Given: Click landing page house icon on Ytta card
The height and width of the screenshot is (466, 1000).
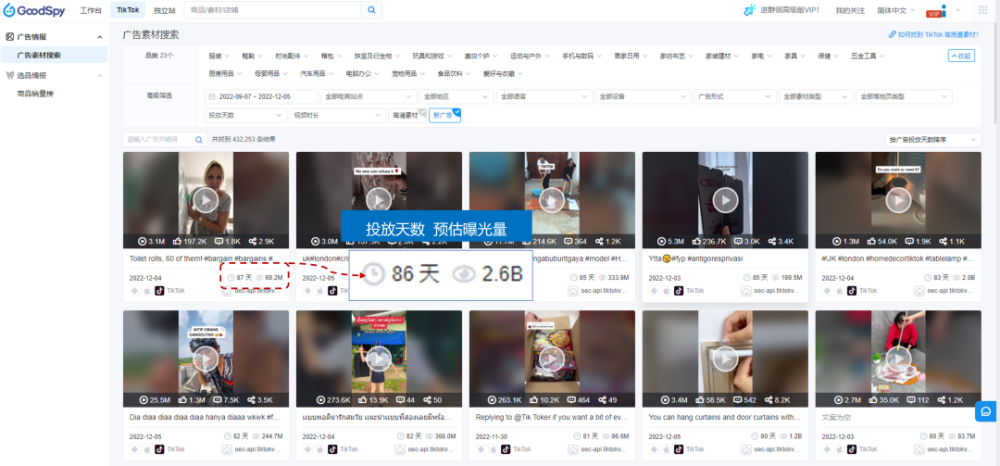Looking at the screenshot, I should coord(746,290).
